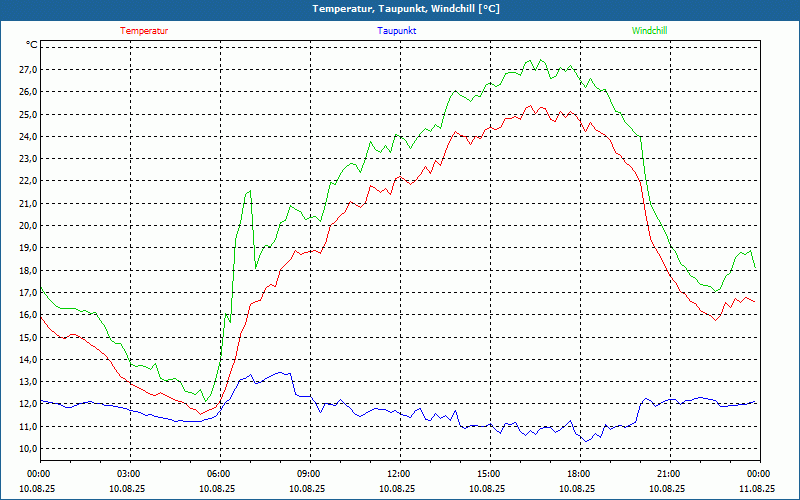This screenshot has width=800, height=500.
Task: Click the 24,0 y-axis value
Action: [29, 136]
